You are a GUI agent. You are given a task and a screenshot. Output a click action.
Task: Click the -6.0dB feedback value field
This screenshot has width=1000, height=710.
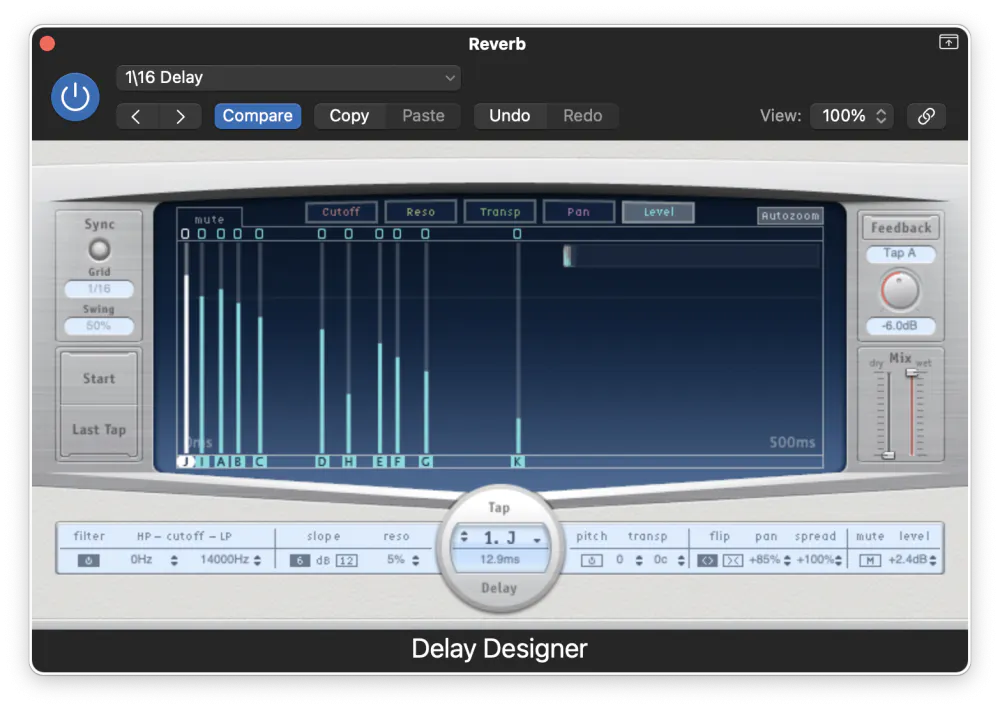point(900,326)
